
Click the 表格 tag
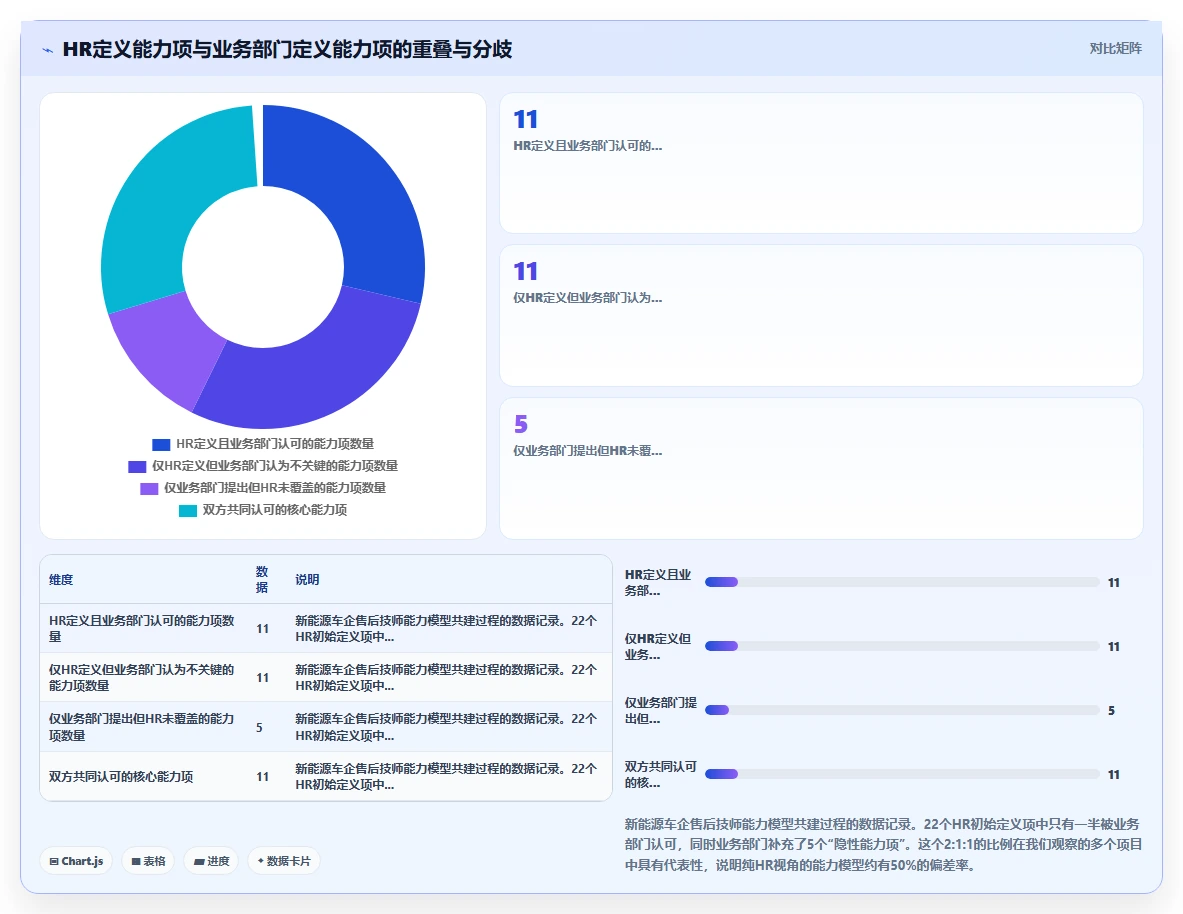[x=148, y=861]
